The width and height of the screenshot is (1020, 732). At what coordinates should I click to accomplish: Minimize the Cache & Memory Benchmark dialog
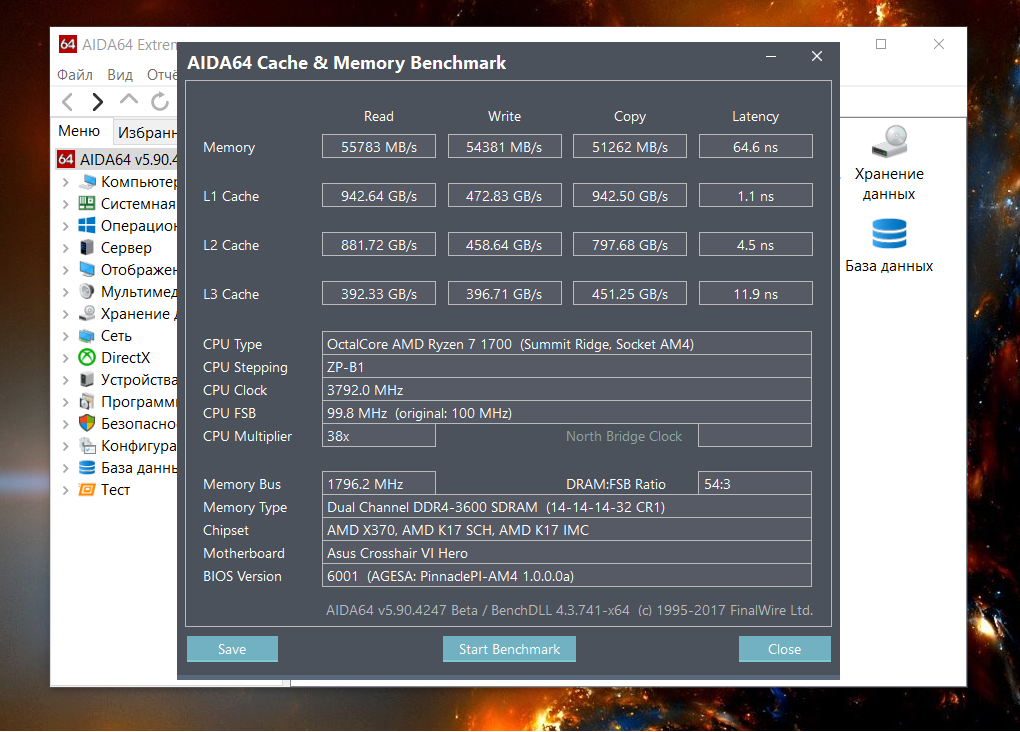[x=771, y=57]
